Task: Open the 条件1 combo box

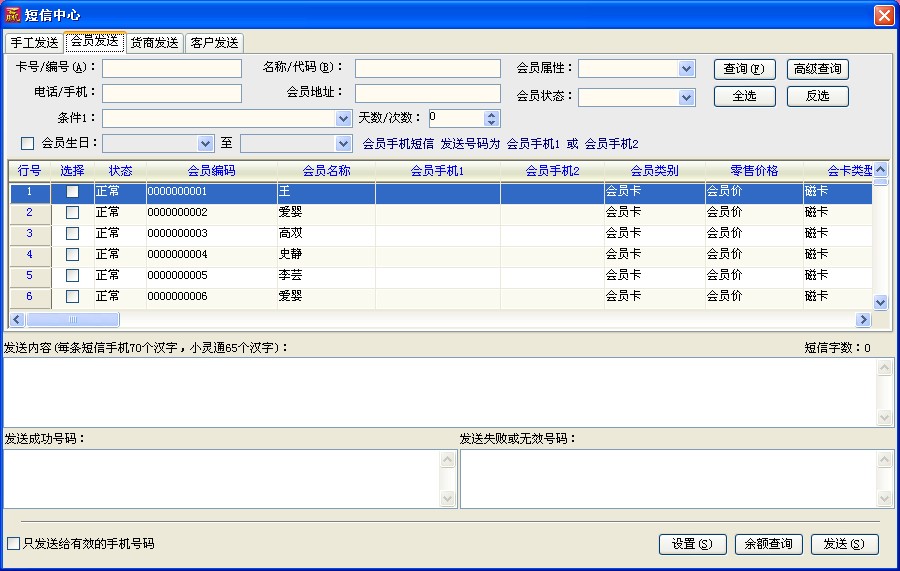Action: [x=343, y=119]
